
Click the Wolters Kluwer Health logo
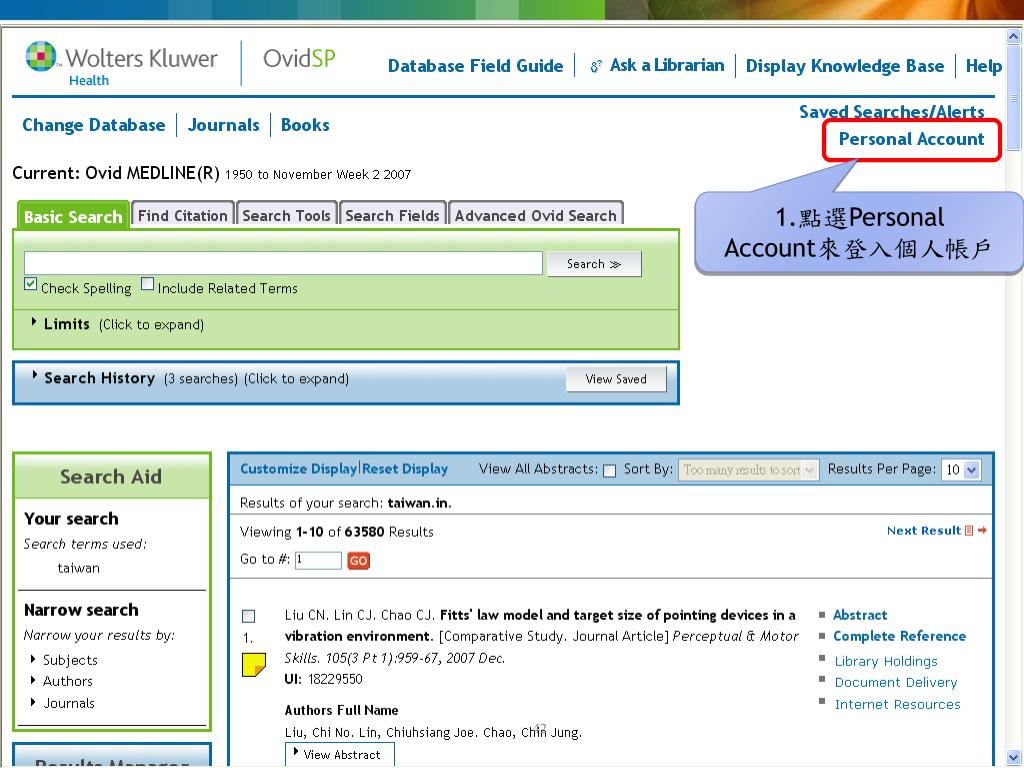(x=121, y=63)
